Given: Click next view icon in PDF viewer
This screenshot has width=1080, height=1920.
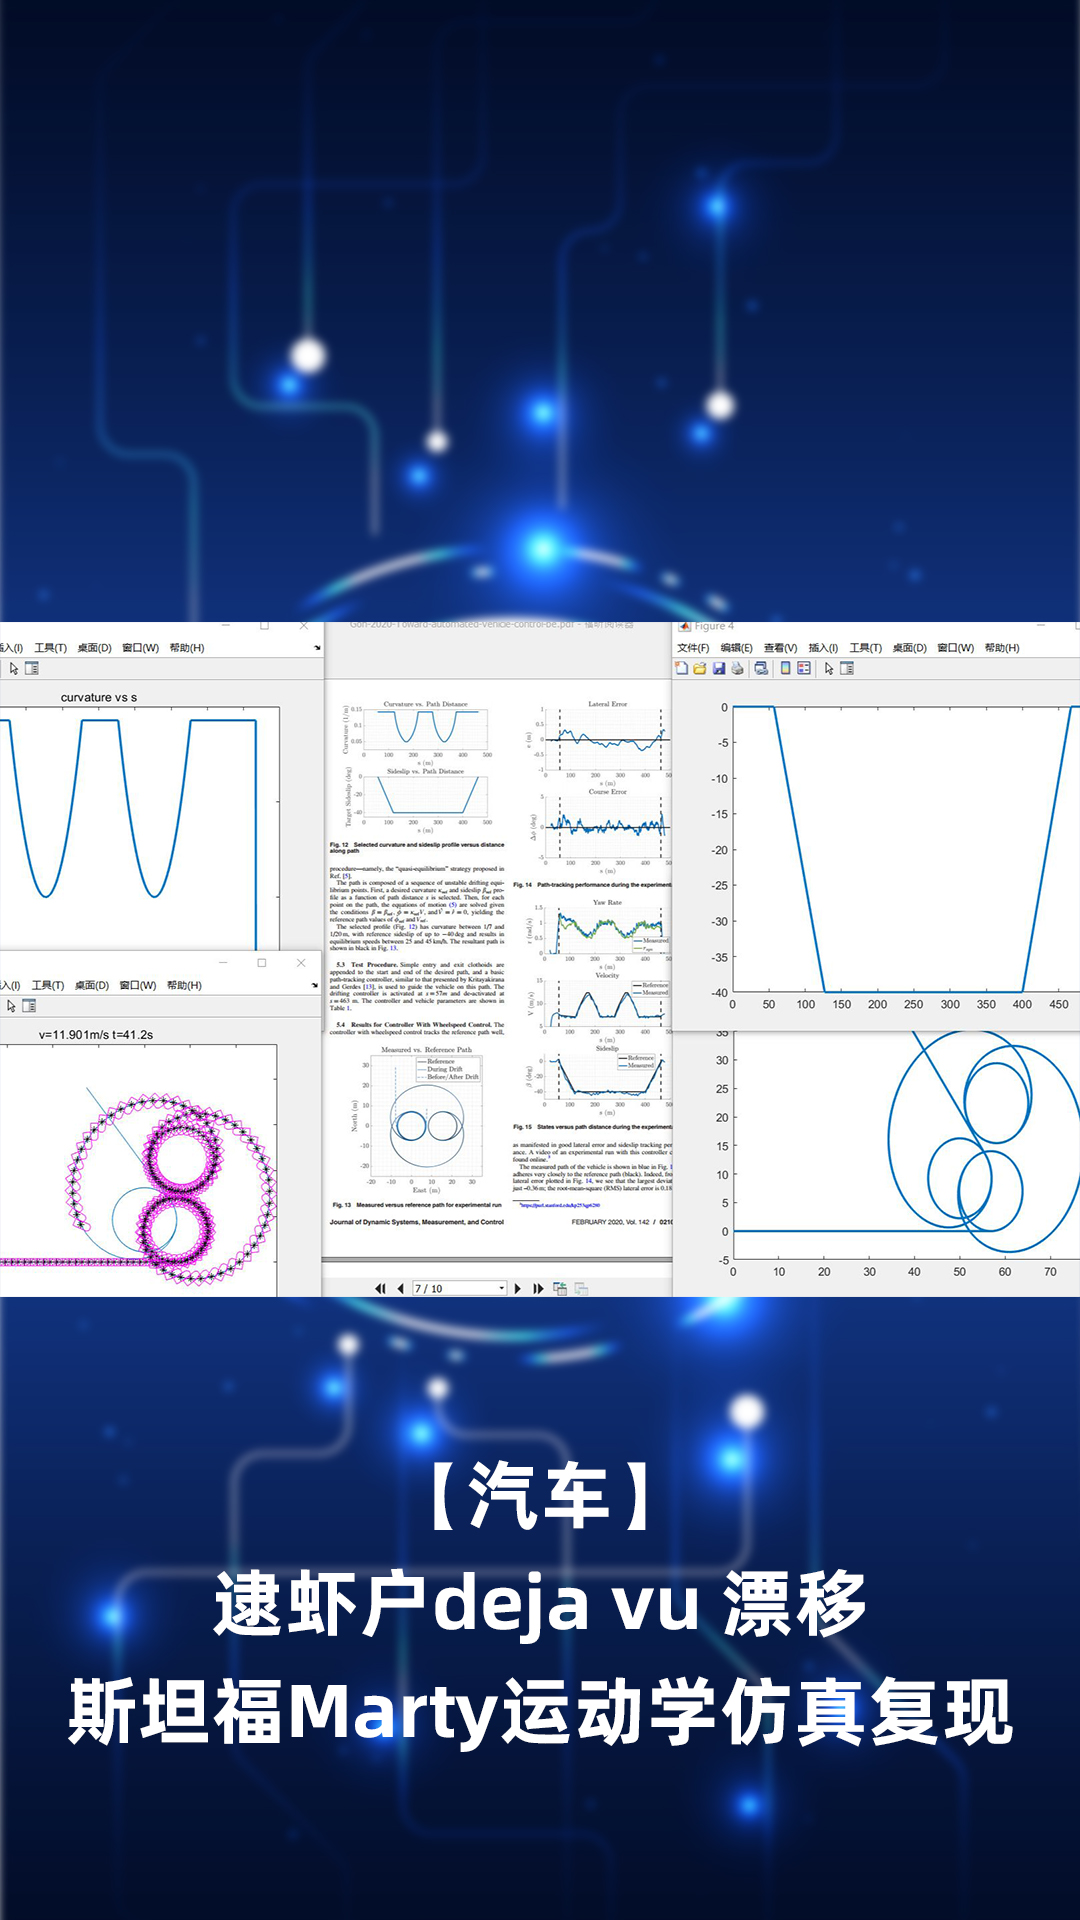Looking at the screenshot, I should (581, 1288).
